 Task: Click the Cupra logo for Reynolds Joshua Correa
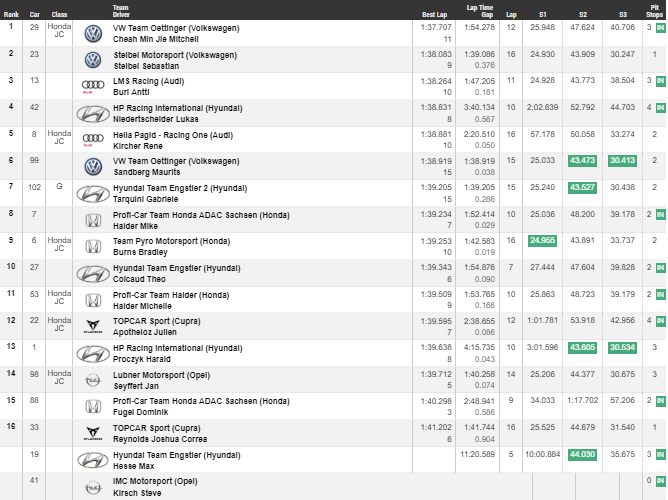coord(93,432)
